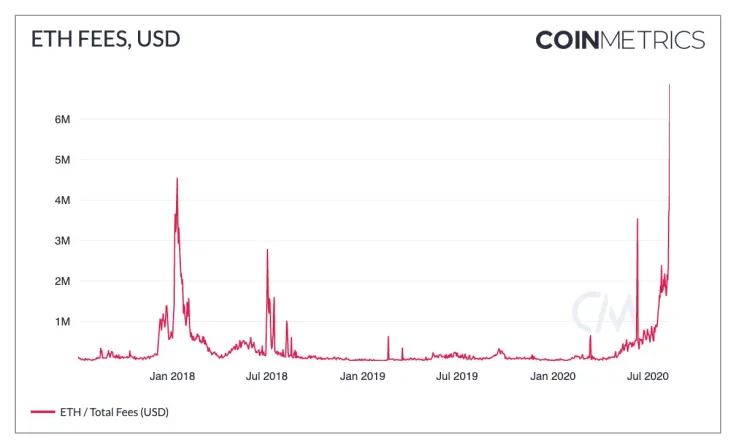Image resolution: width=736 pixels, height=448 pixels.
Task: Click the January 2018 fee peak
Action: 177,180
